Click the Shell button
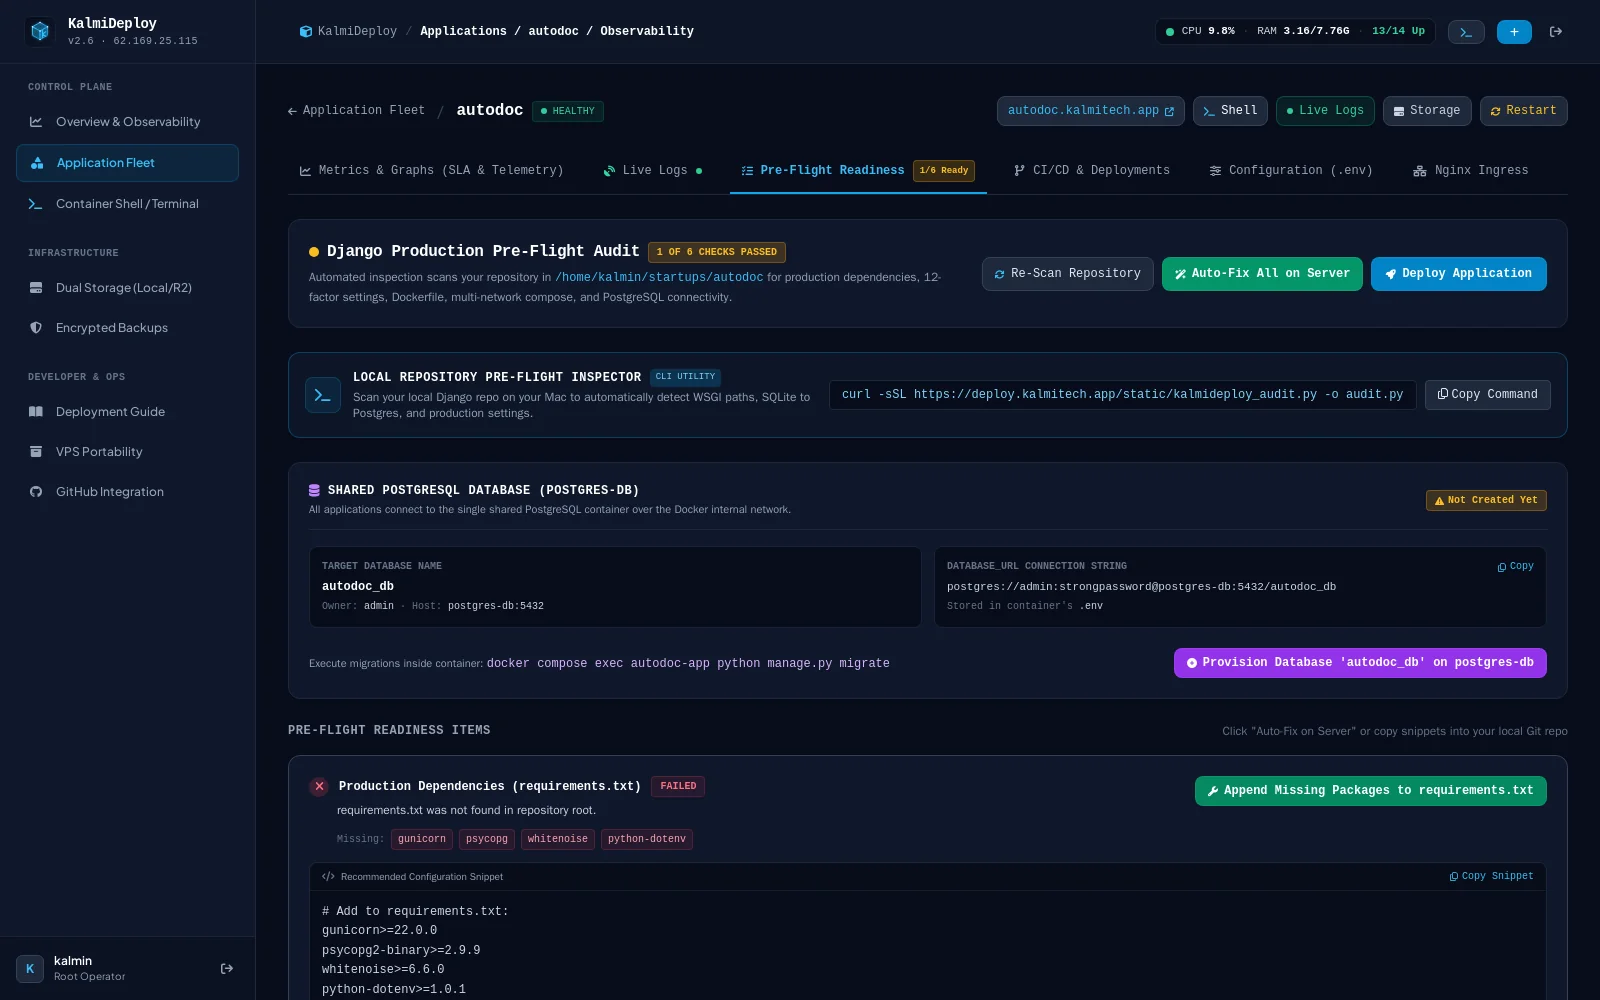Image resolution: width=1600 pixels, height=1000 pixels. 1230,111
